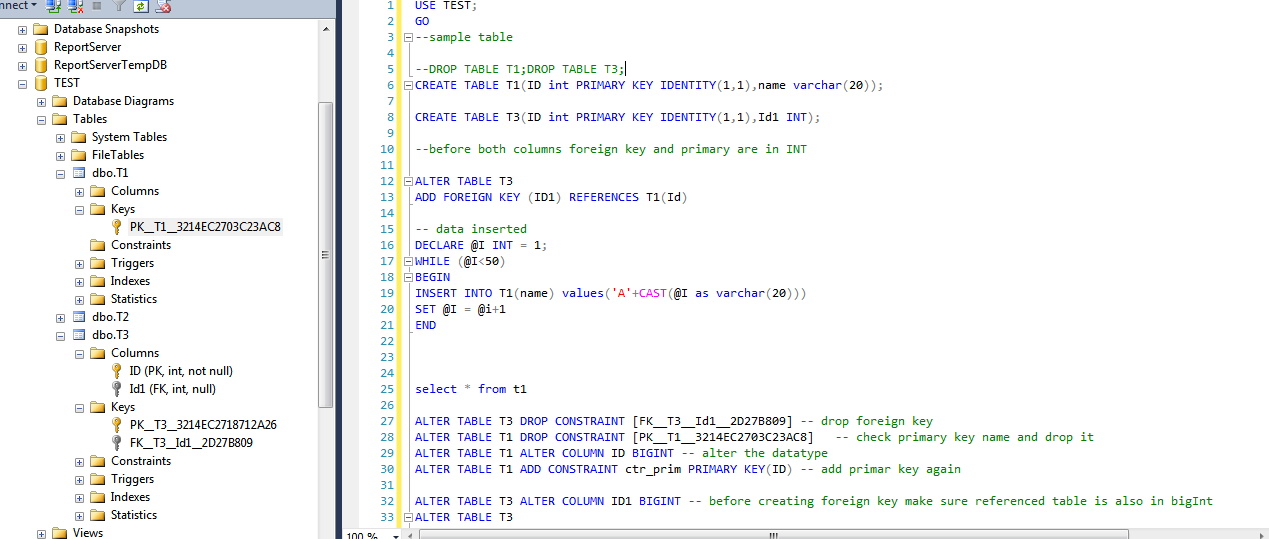Click the Database Diagrams folder icon
The image size is (1269, 539).
coord(60,101)
